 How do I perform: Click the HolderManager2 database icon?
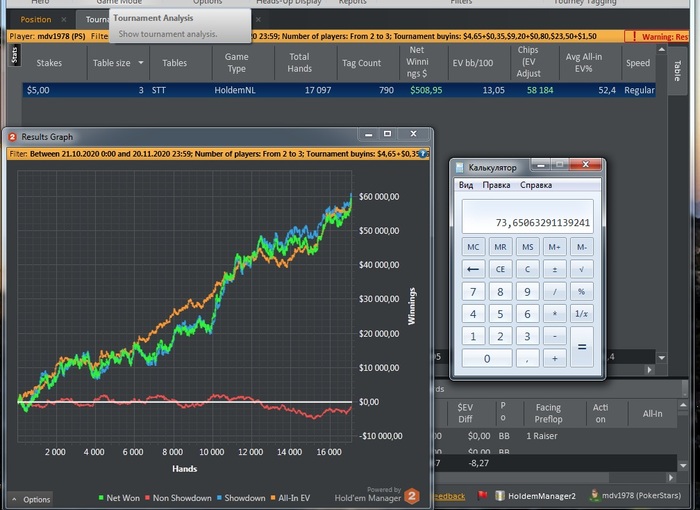pos(500,495)
